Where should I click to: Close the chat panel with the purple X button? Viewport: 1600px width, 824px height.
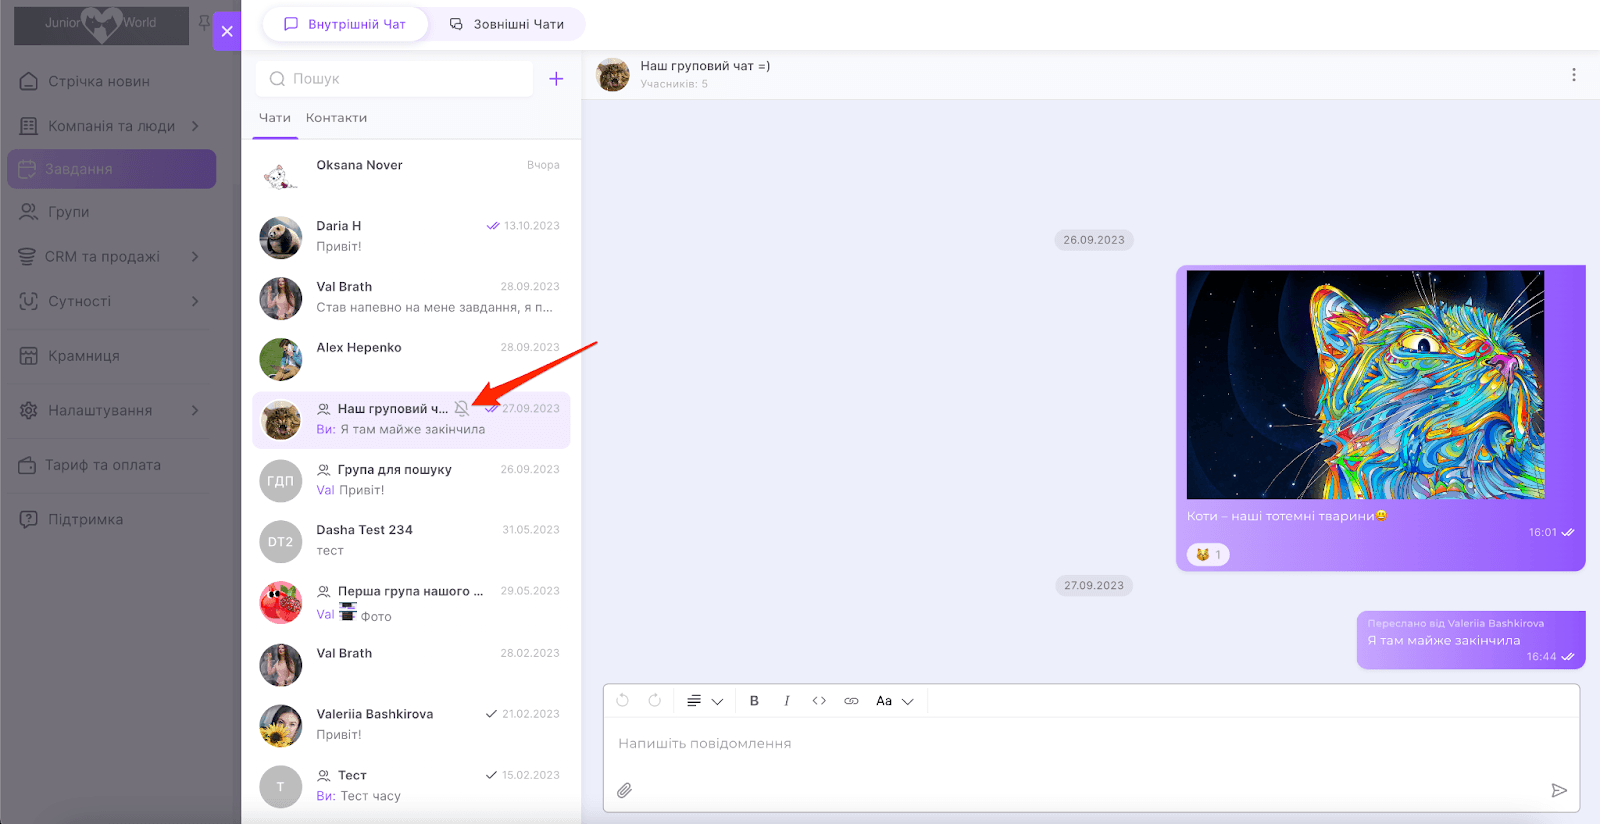coord(227,31)
